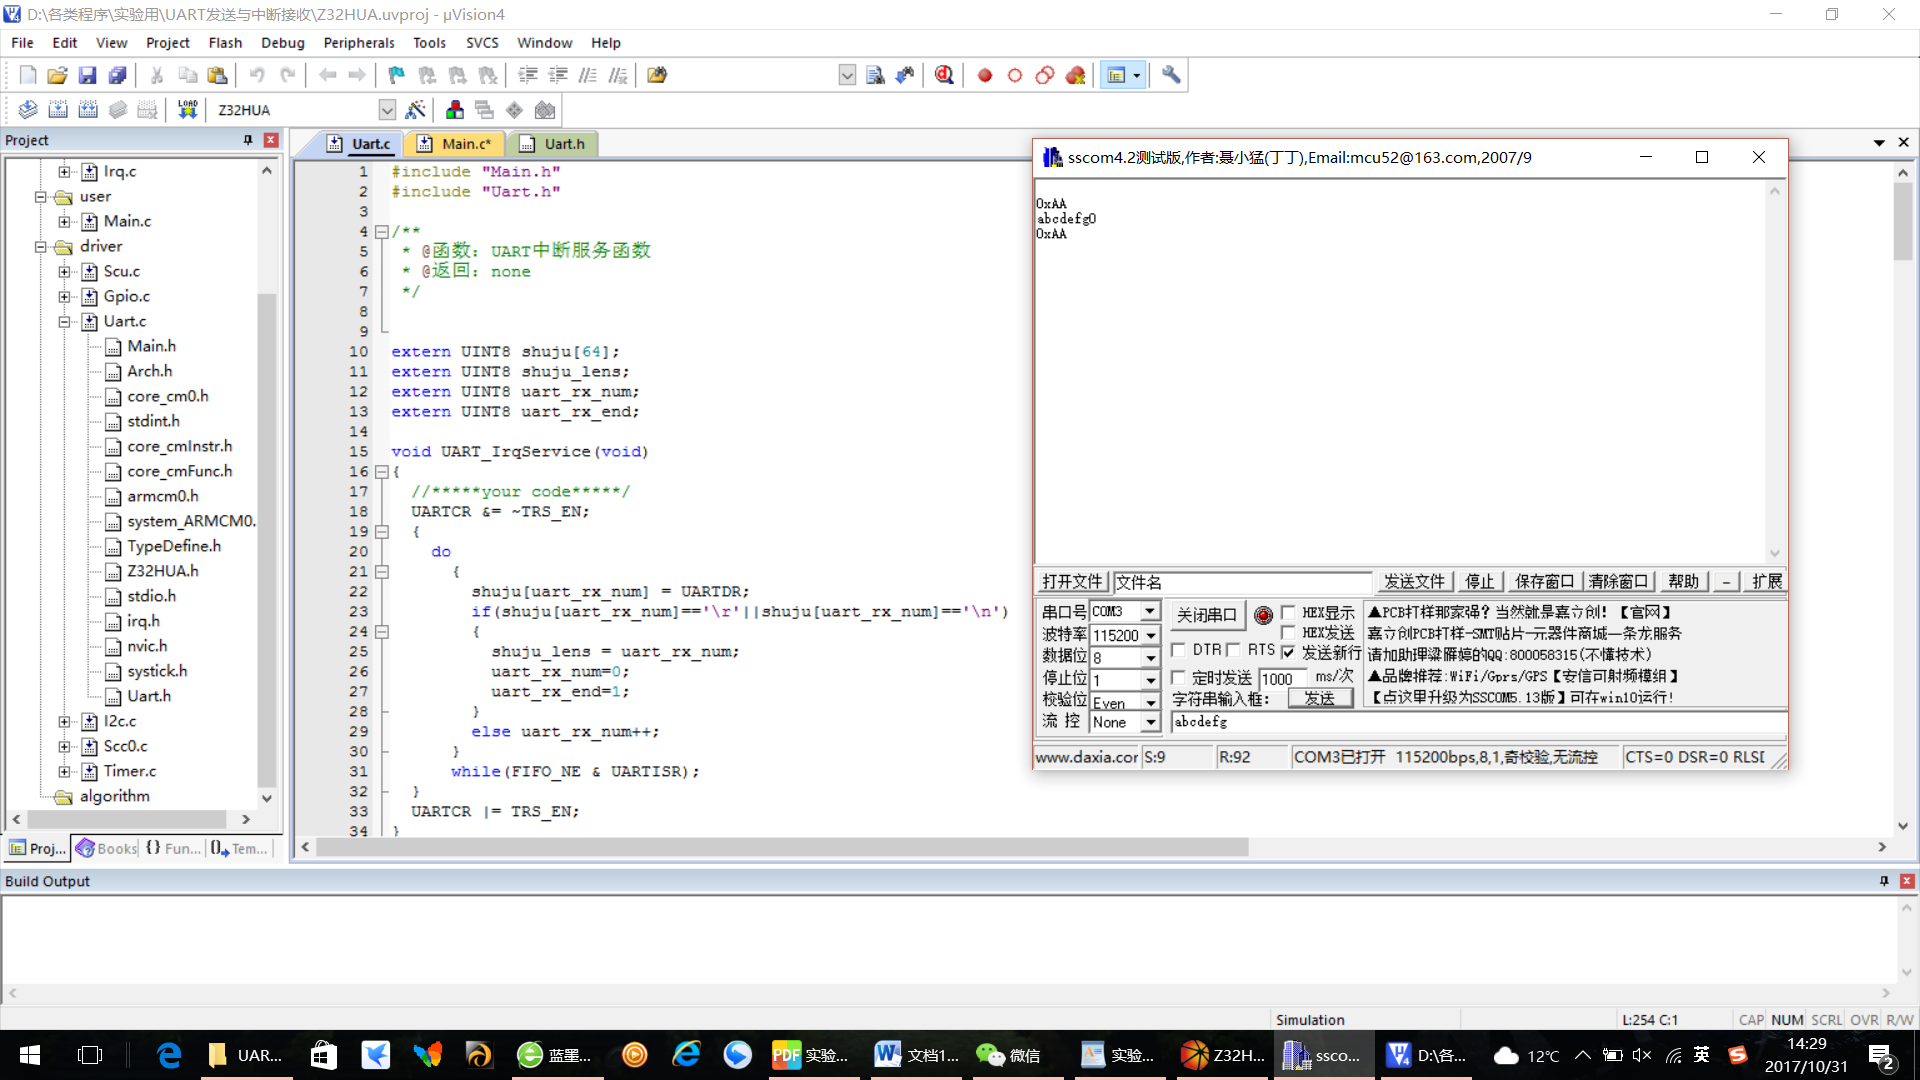
Task: Uncheck the 发送新行 checkbox
Action: coord(1288,652)
